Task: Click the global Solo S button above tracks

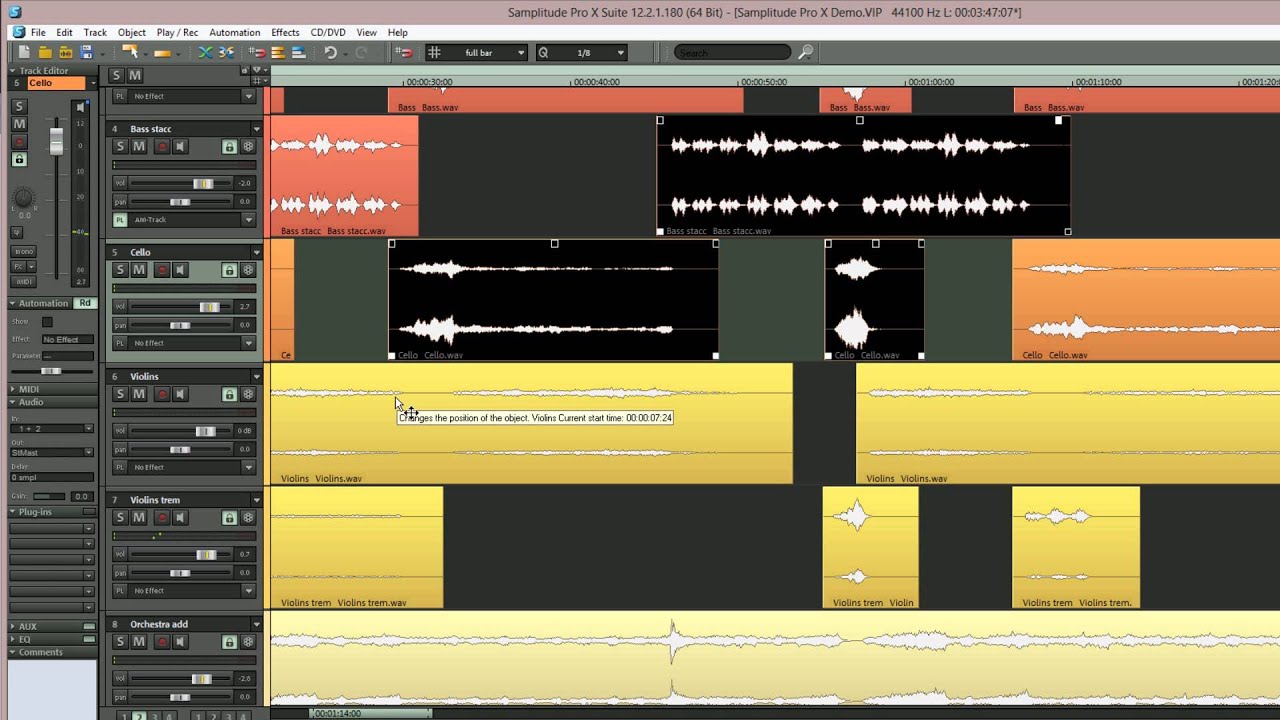Action: point(116,75)
